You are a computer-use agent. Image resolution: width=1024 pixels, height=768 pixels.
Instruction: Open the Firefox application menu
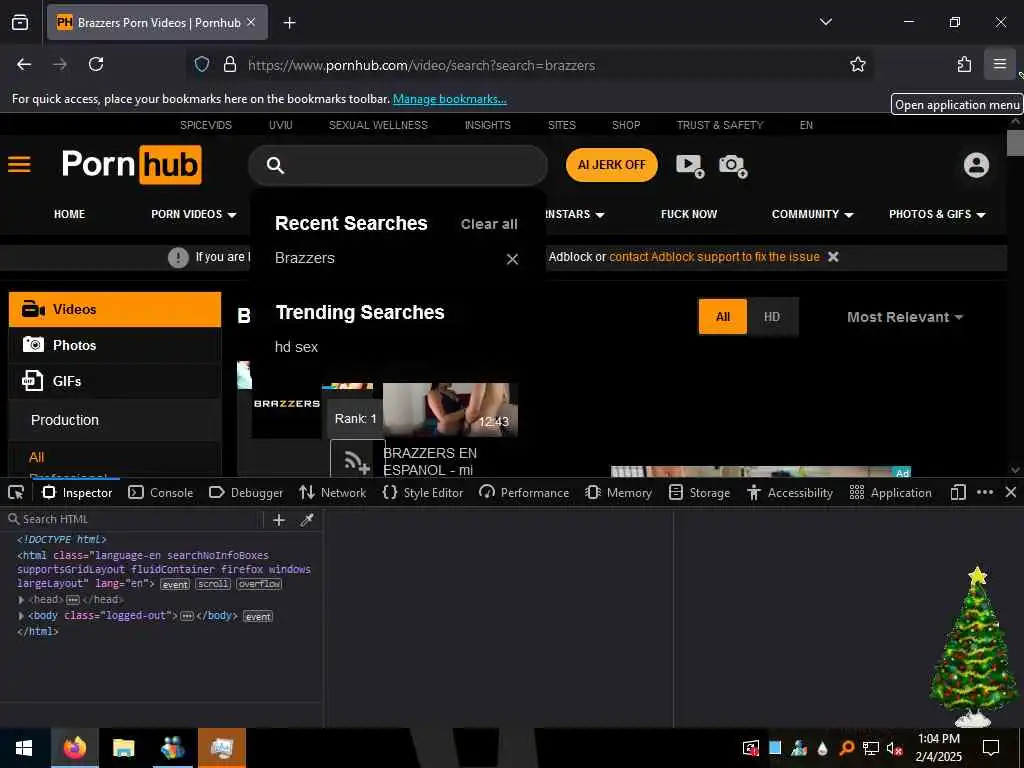tap(1000, 64)
